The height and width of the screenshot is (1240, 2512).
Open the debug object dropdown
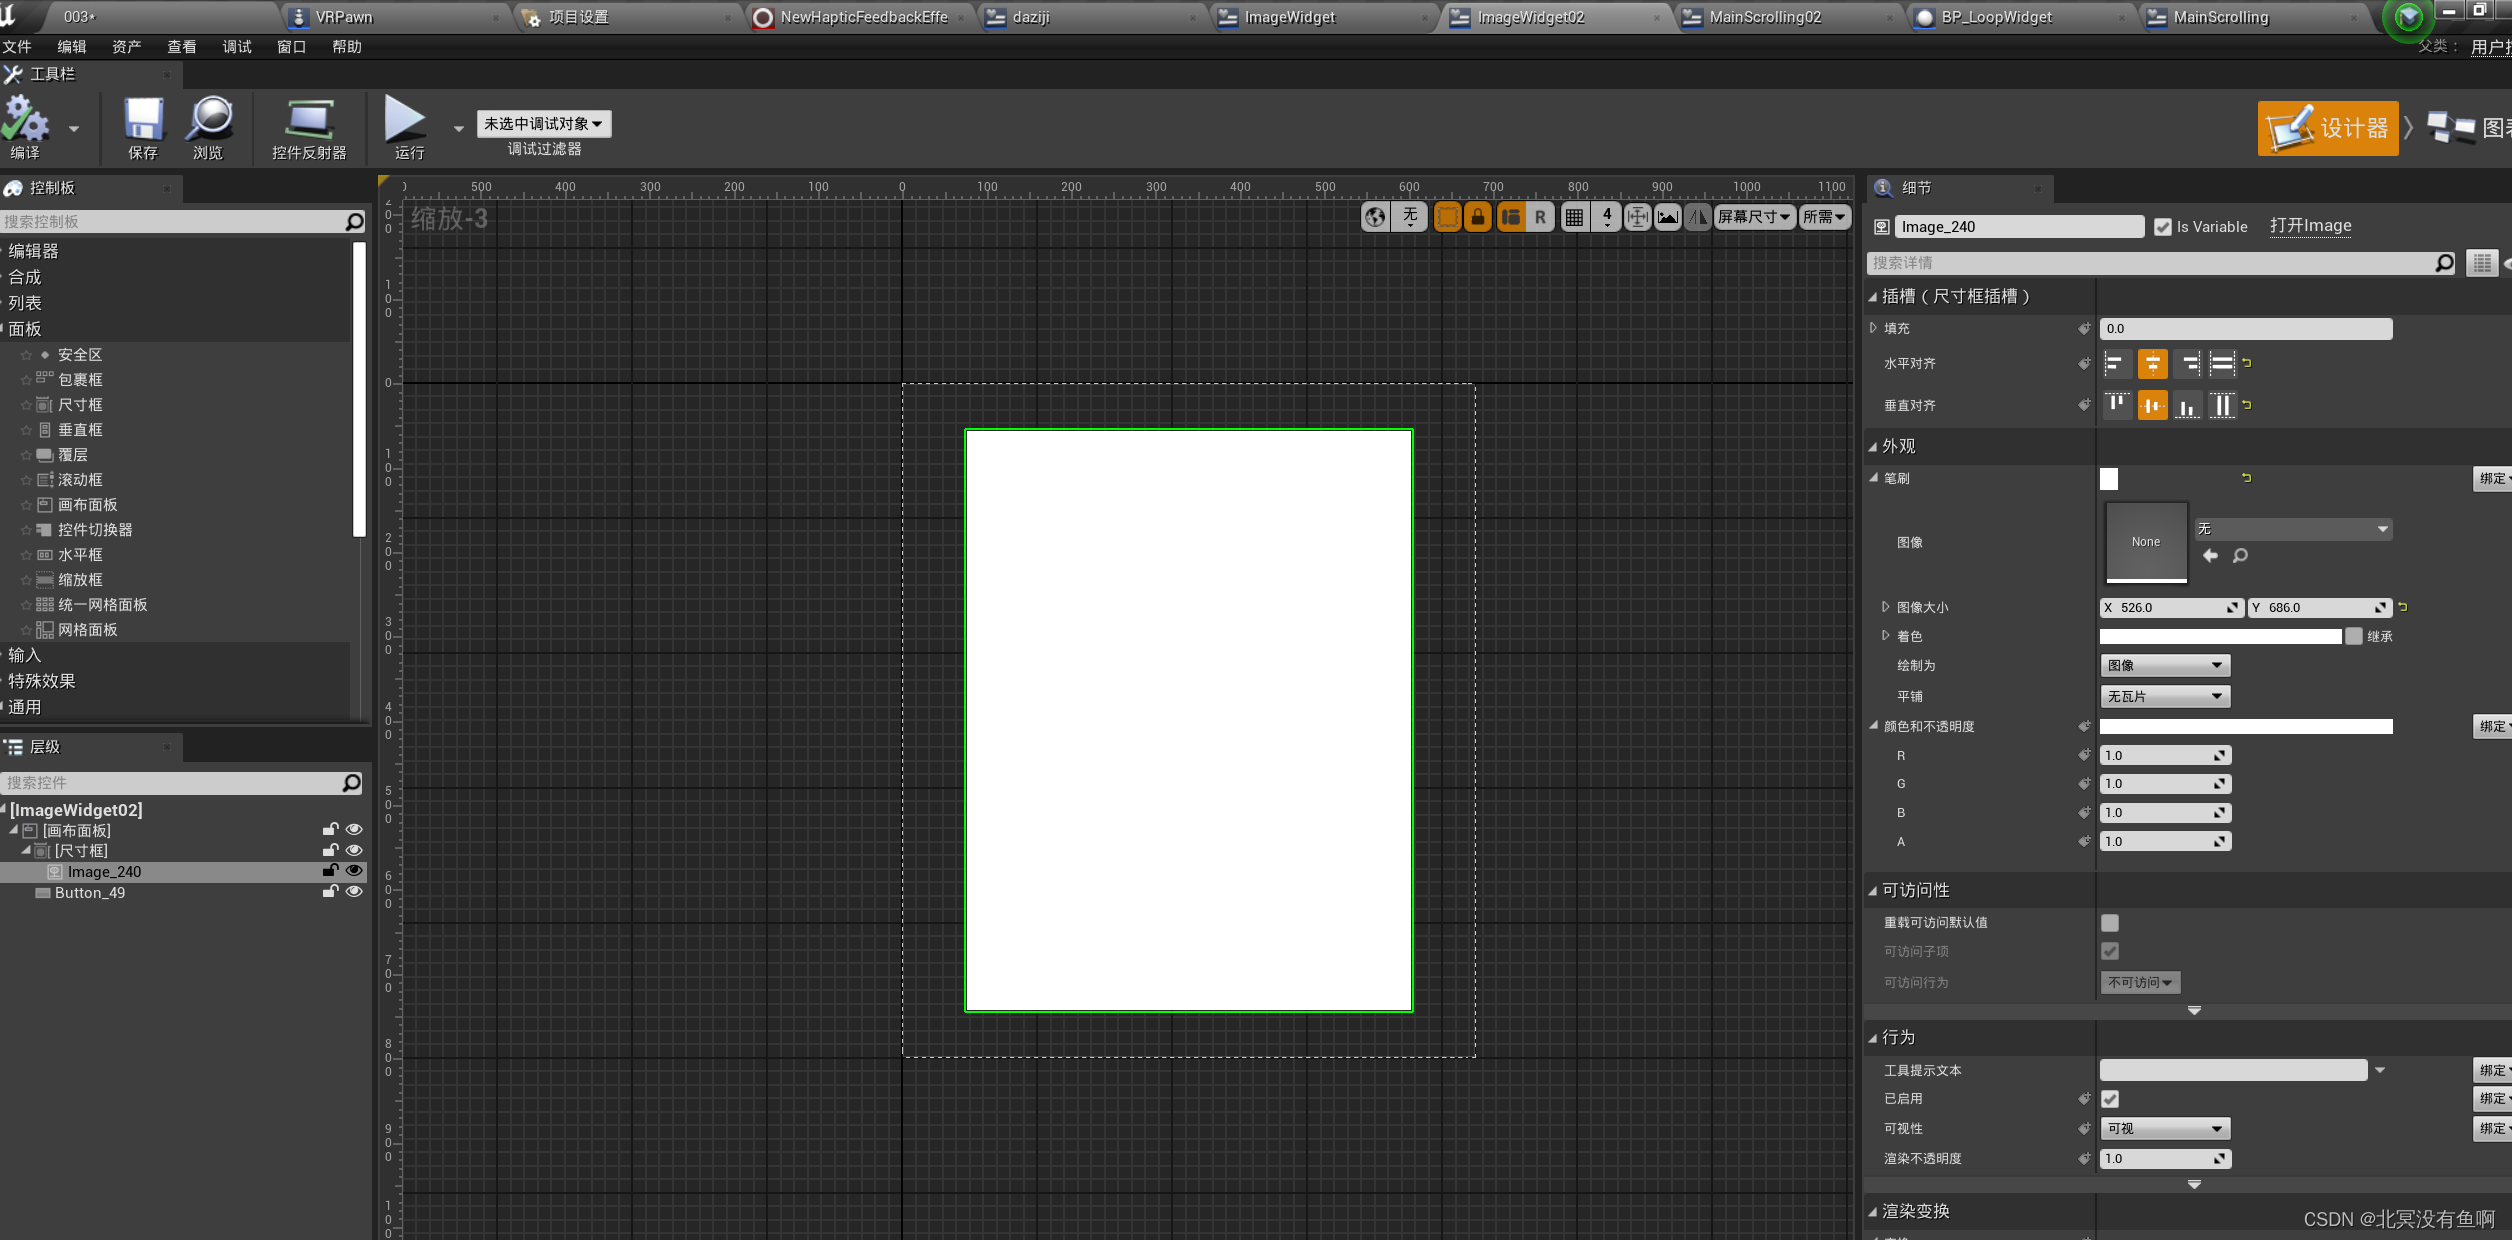coord(543,124)
